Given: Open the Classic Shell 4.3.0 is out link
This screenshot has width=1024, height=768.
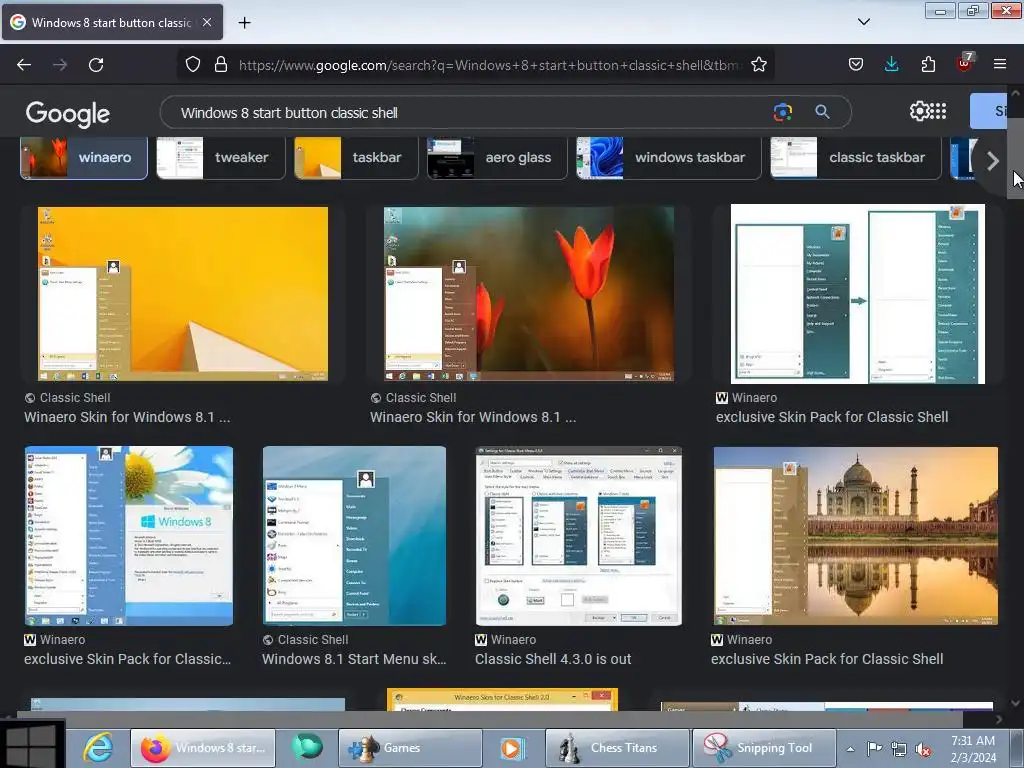Looking at the screenshot, I should pyautogui.click(x=553, y=659).
